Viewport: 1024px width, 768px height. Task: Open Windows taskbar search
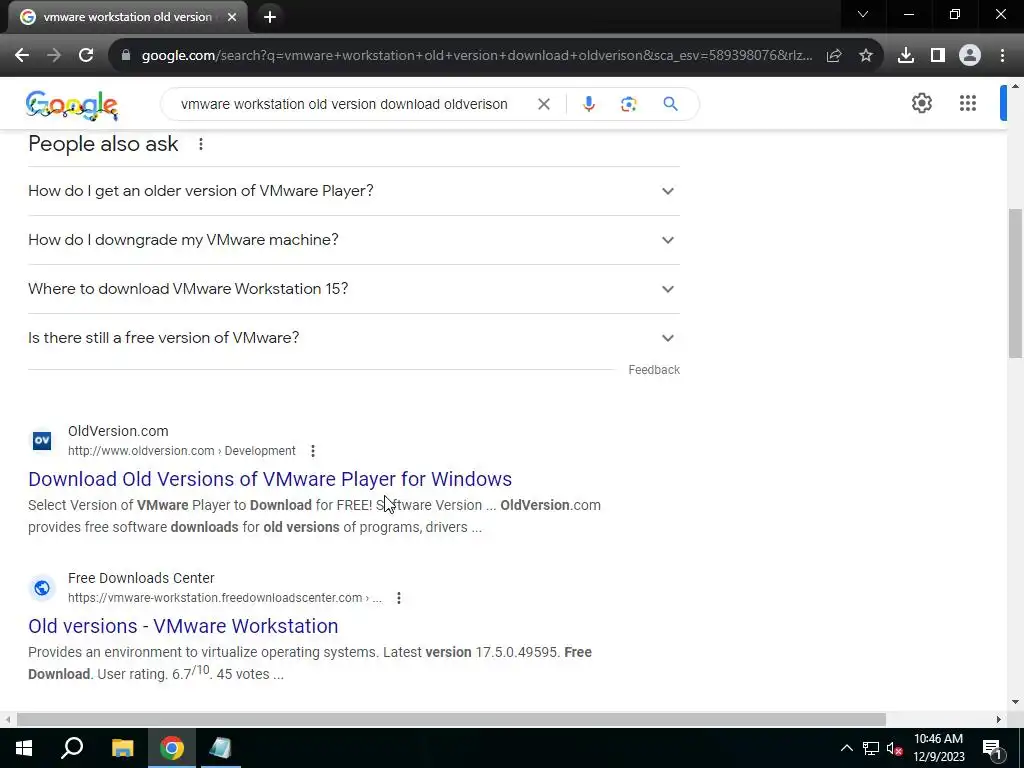pyautogui.click(x=72, y=748)
